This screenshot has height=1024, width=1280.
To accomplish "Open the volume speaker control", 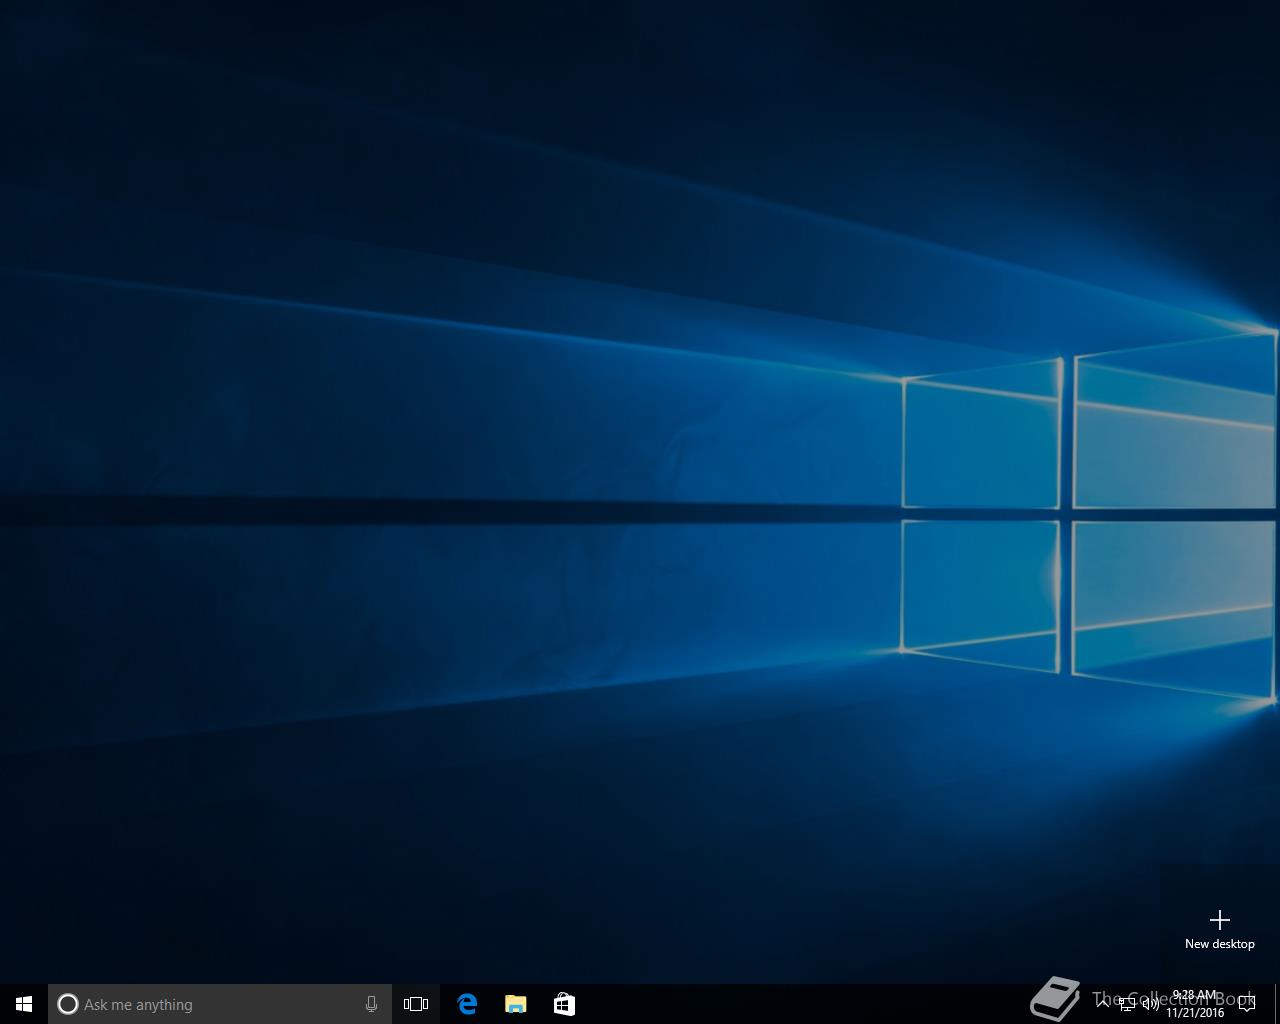I will click(x=1151, y=1004).
